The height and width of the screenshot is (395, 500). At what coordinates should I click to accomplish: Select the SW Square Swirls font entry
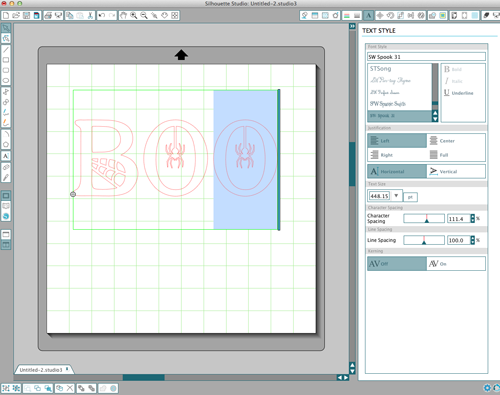click(388, 104)
